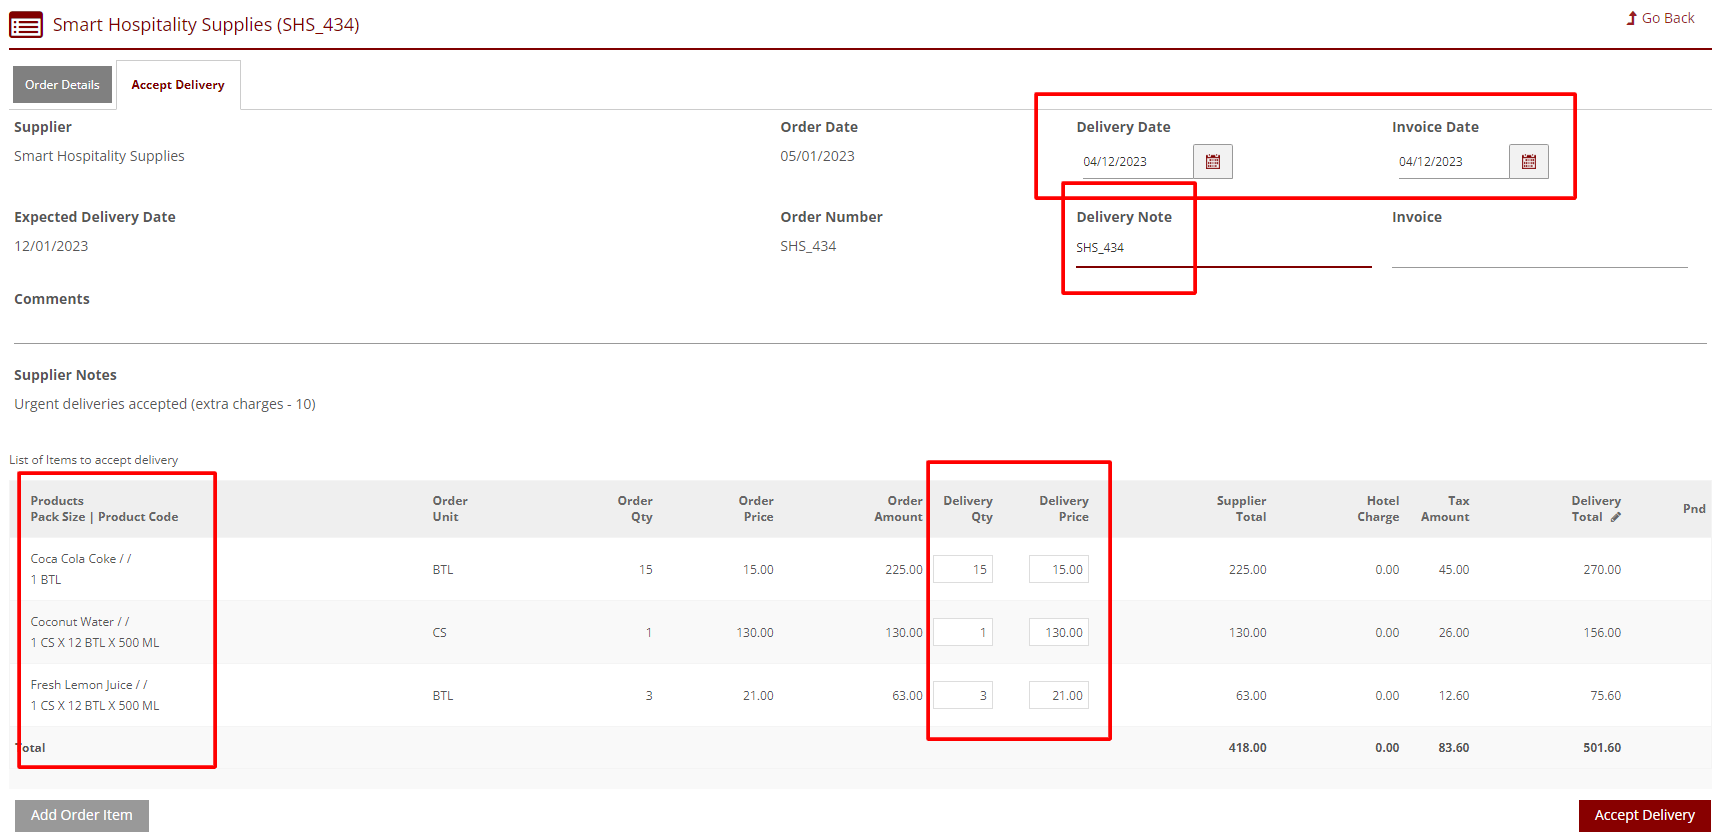1721x838 pixels.
Task: Edit Coconut Water delivery quantity
Action: pyautogui.click(x=963, y=633)
